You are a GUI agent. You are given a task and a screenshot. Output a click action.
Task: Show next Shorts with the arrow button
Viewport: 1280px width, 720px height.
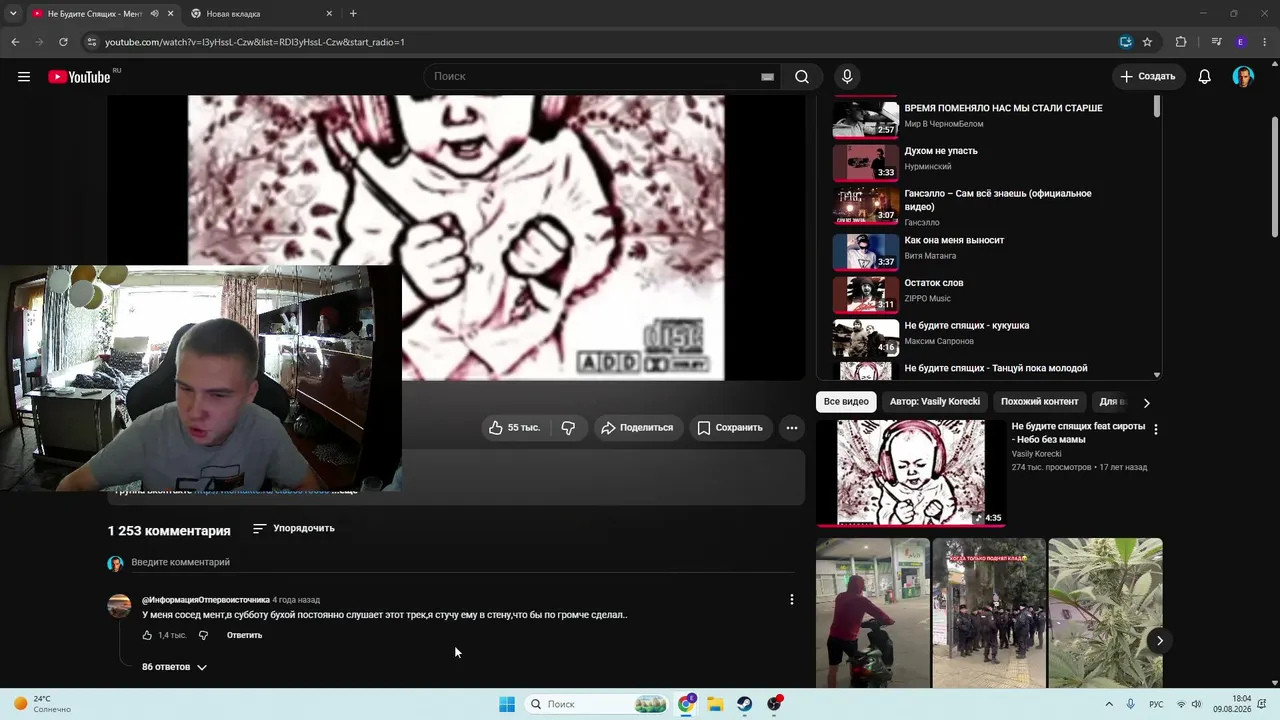click(1160, 640)
